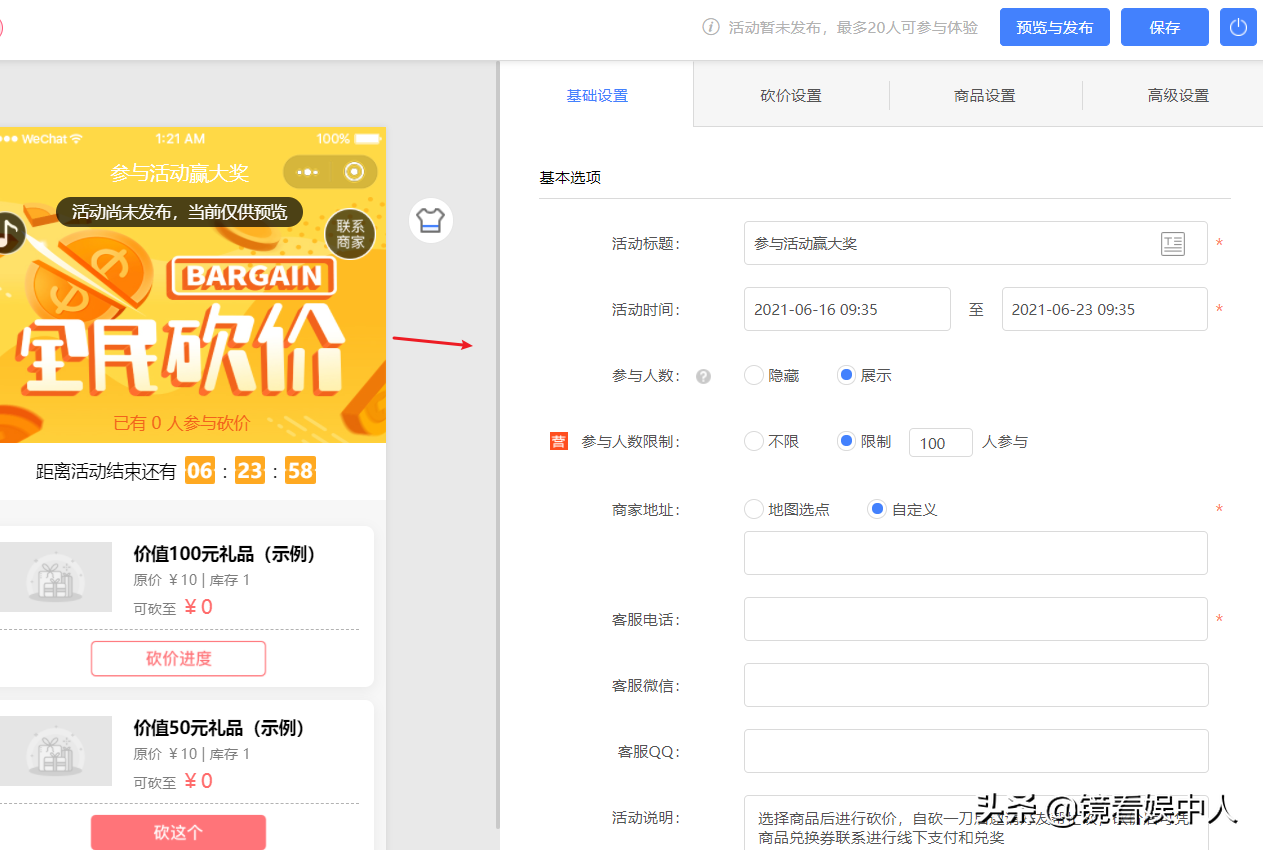Image resolution: width=1263 pixels, height=850 pixels.
Task: Click the red logo icon at top left
Action: 2,27
